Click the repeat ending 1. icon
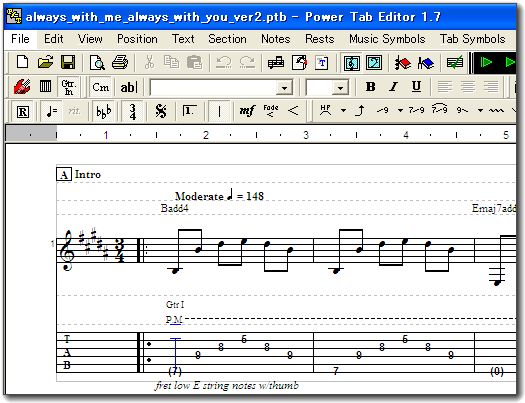The width and height of the screenshot is (525, 403). click(x=189, y=111)
